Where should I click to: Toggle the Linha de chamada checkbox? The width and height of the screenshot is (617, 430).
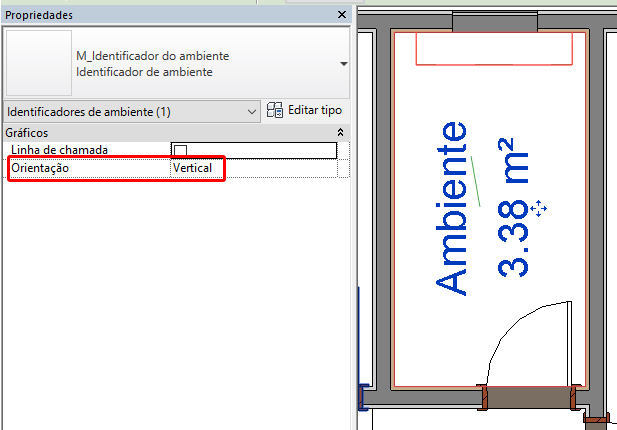click(x=180, y=150)
